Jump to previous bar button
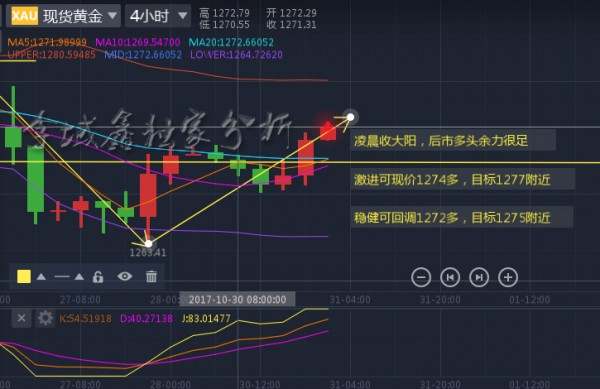The height and width of the screenshot is (389, 600). pos(450,277)
